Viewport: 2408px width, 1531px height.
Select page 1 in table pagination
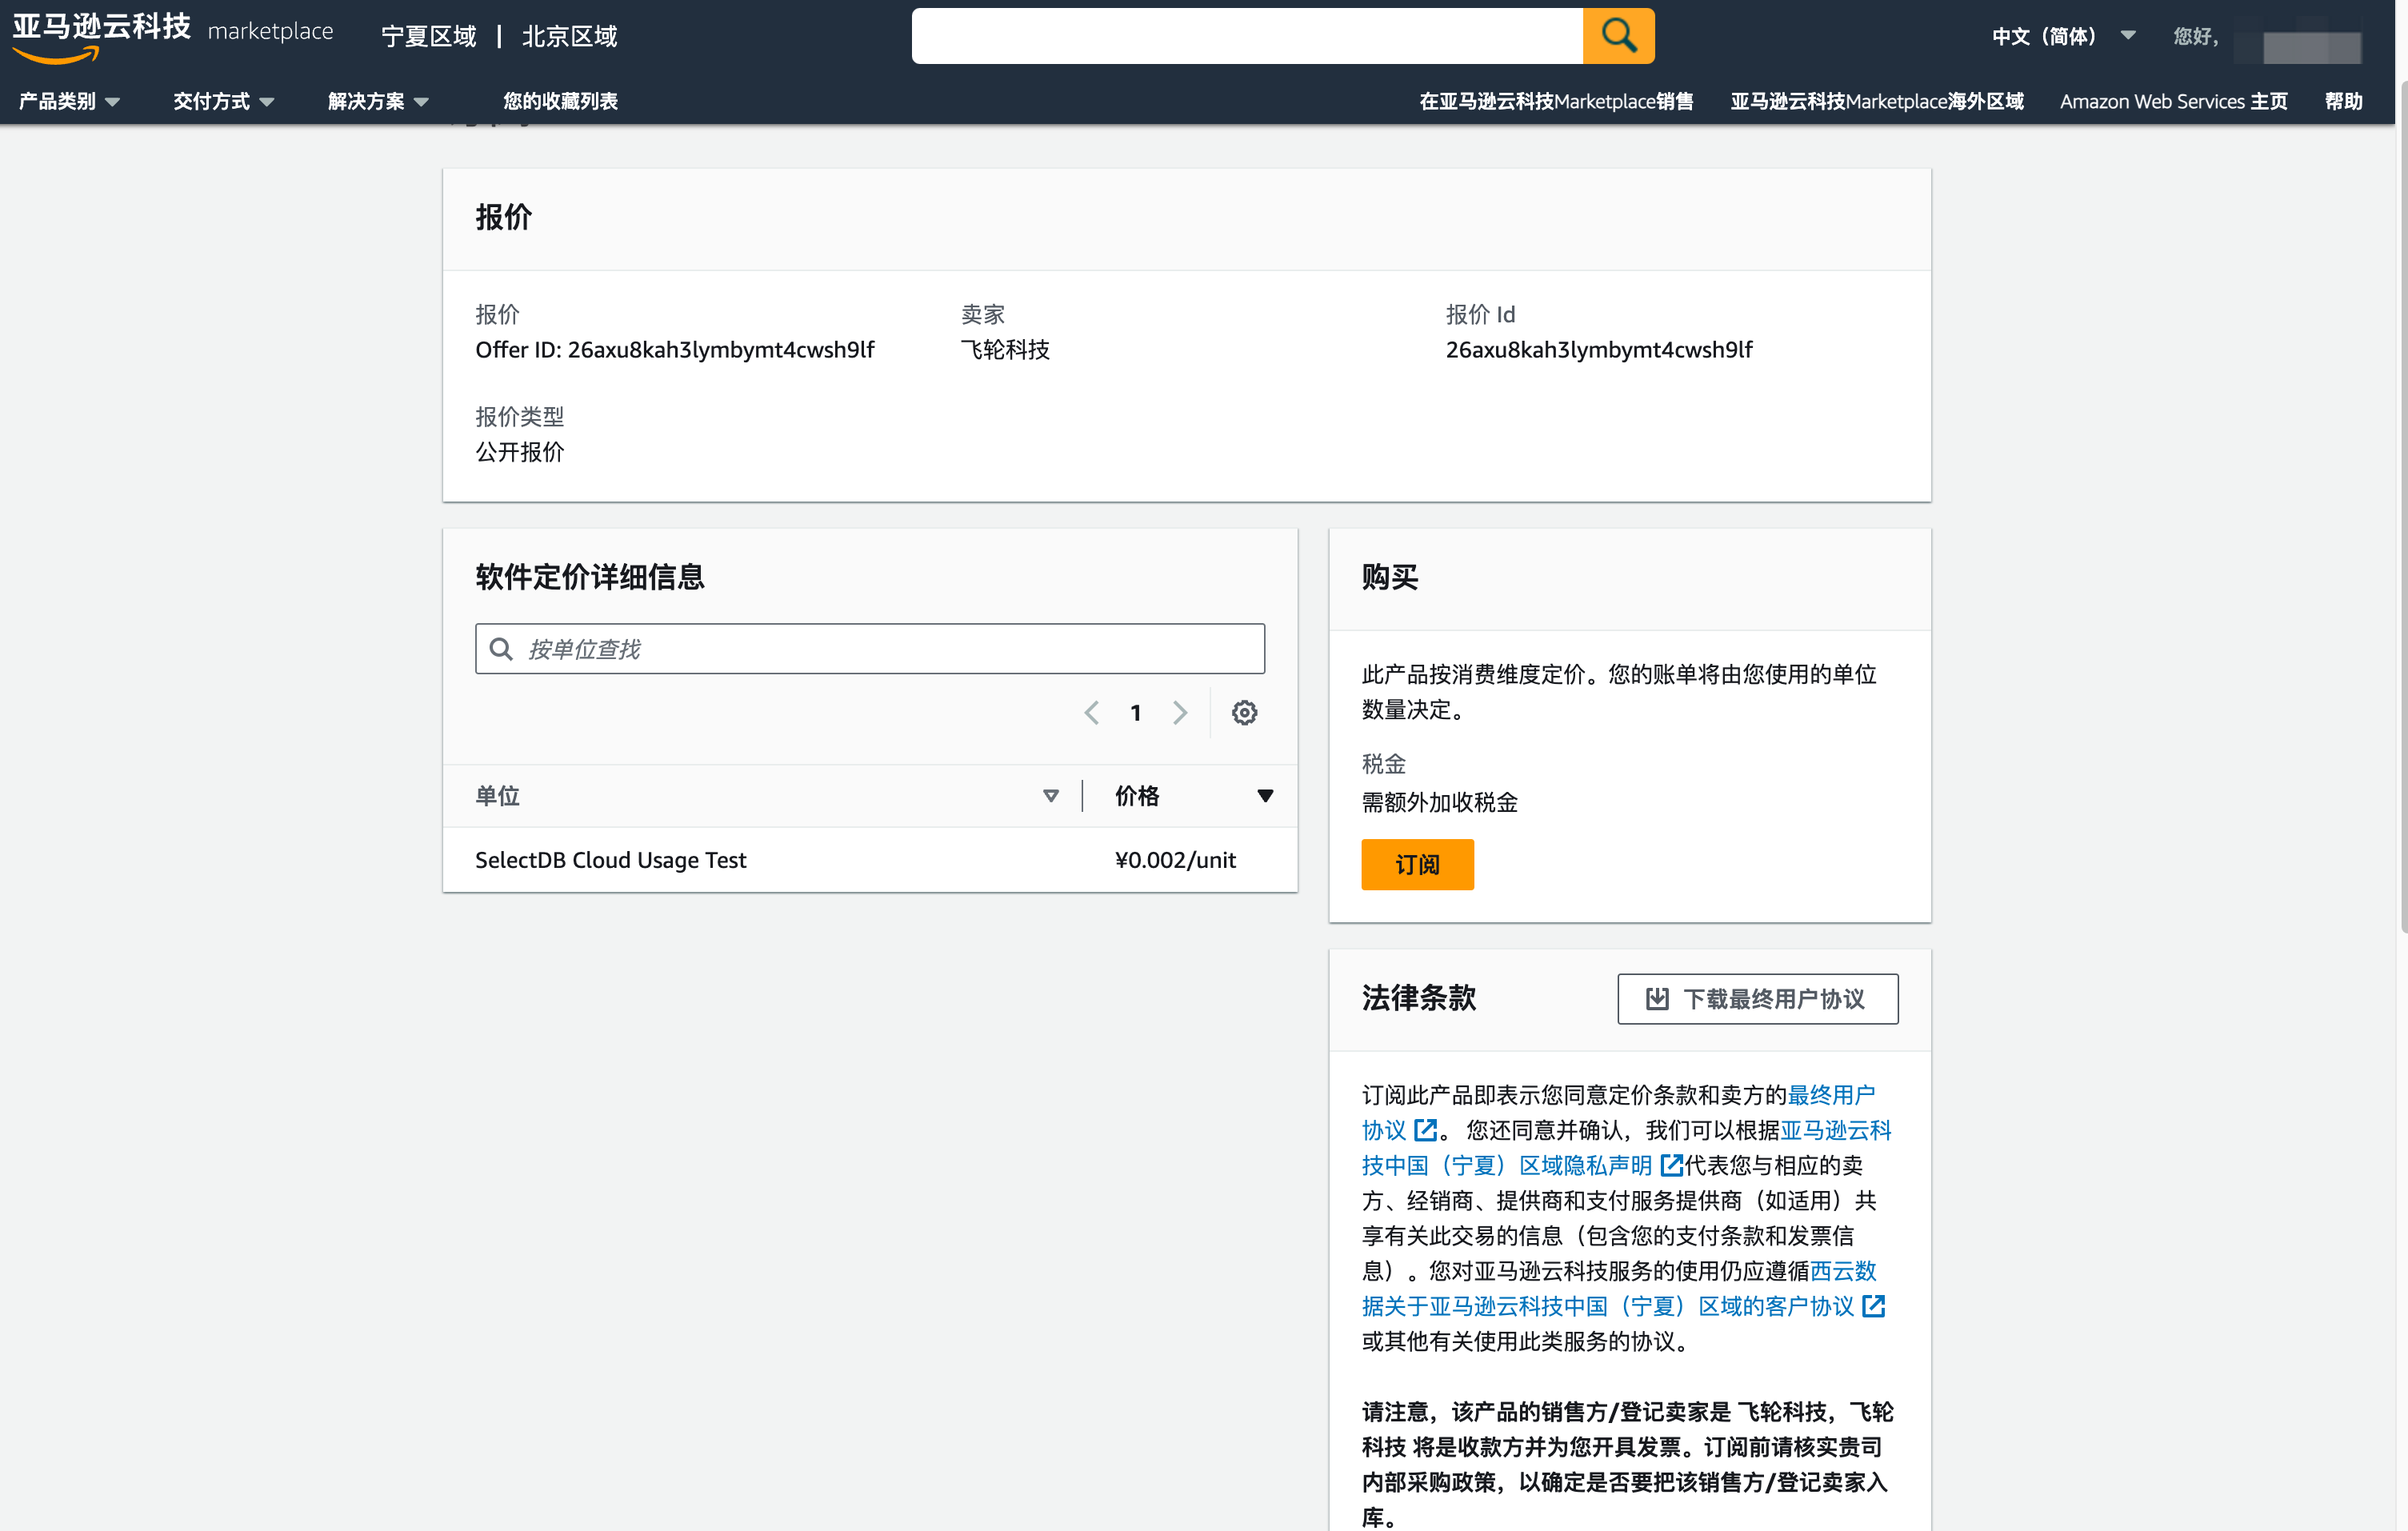[x=1135, y=712]
